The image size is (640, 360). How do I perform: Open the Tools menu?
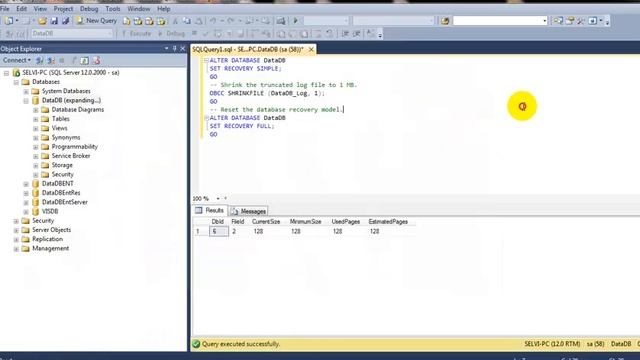coord(113,9)
